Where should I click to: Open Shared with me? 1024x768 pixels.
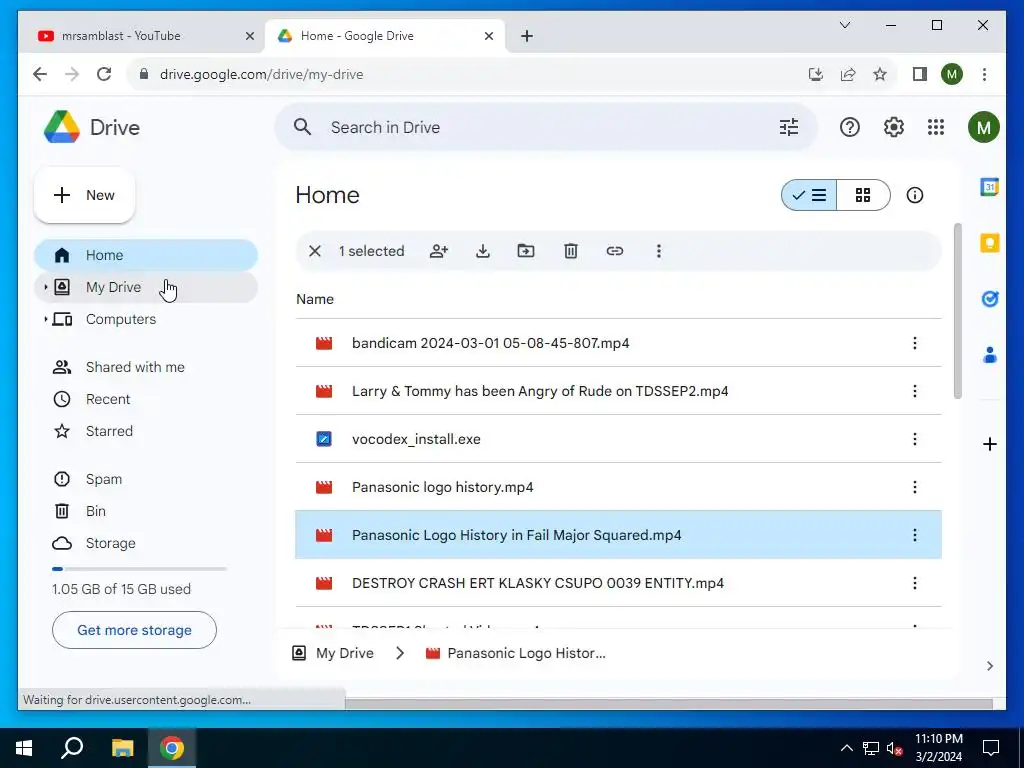click(x=146, y=367)
